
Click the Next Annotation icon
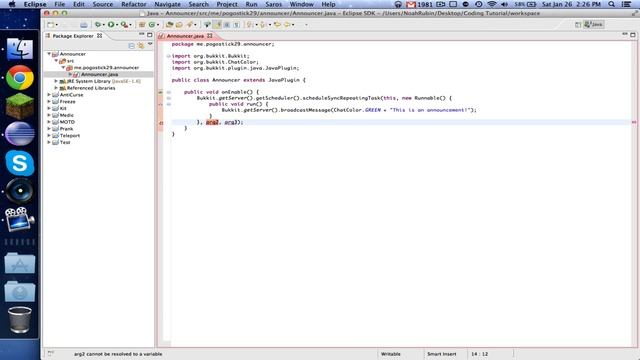click(x=250, y=25)
